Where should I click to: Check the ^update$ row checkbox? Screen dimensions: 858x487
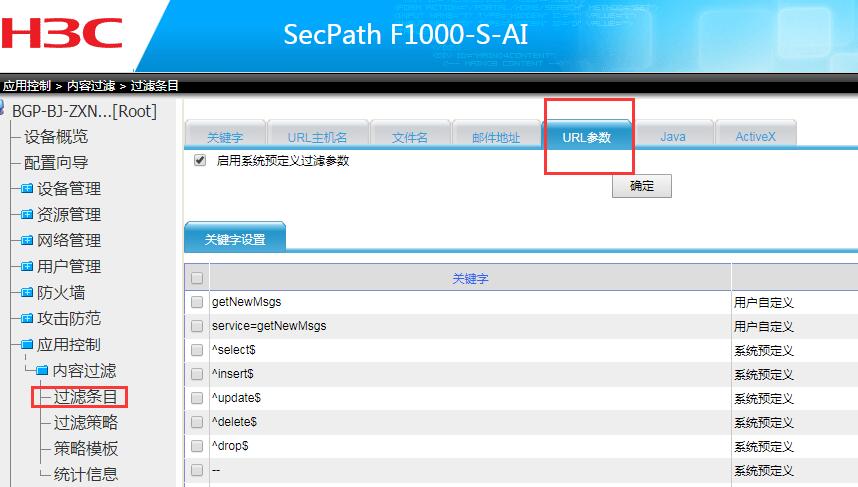click(x=197, y=398)
